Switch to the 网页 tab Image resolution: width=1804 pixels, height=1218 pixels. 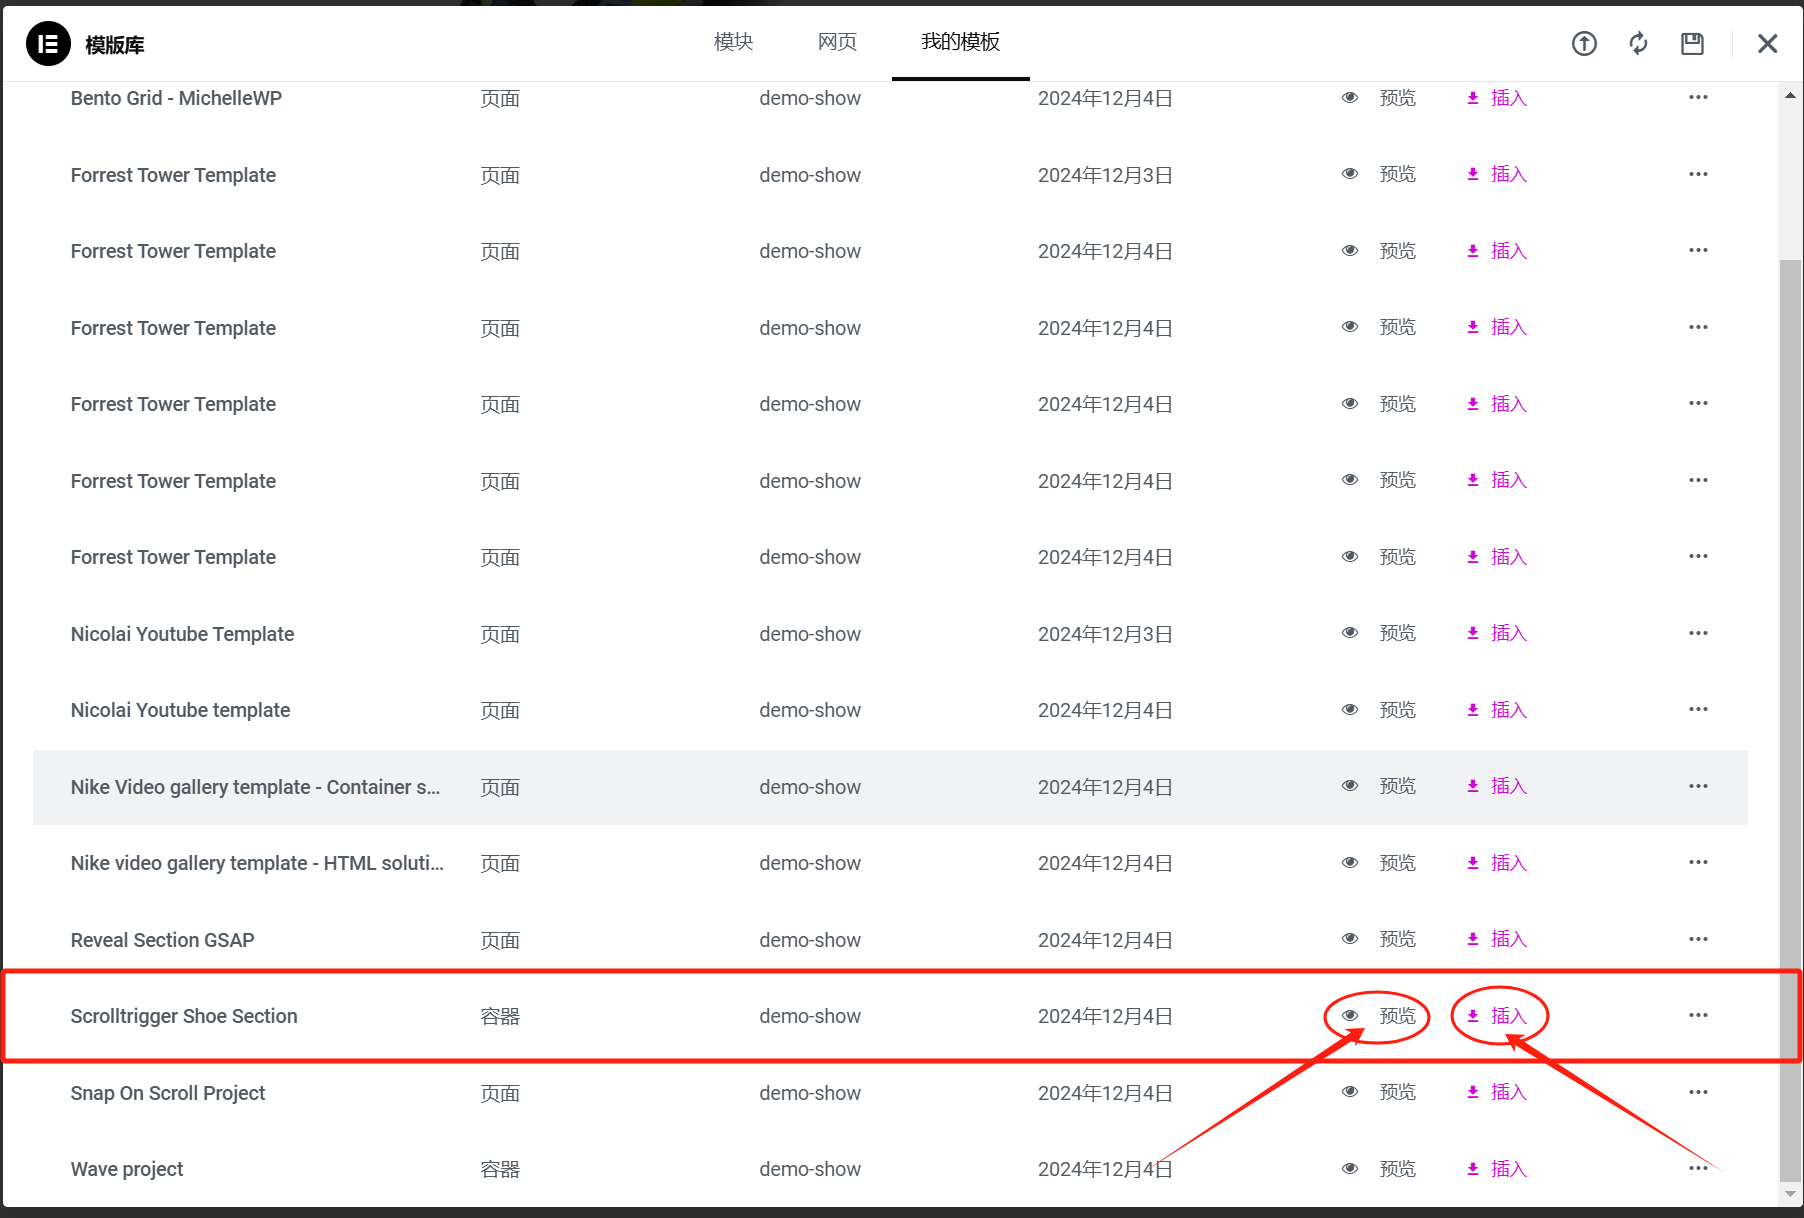[837, 42]
